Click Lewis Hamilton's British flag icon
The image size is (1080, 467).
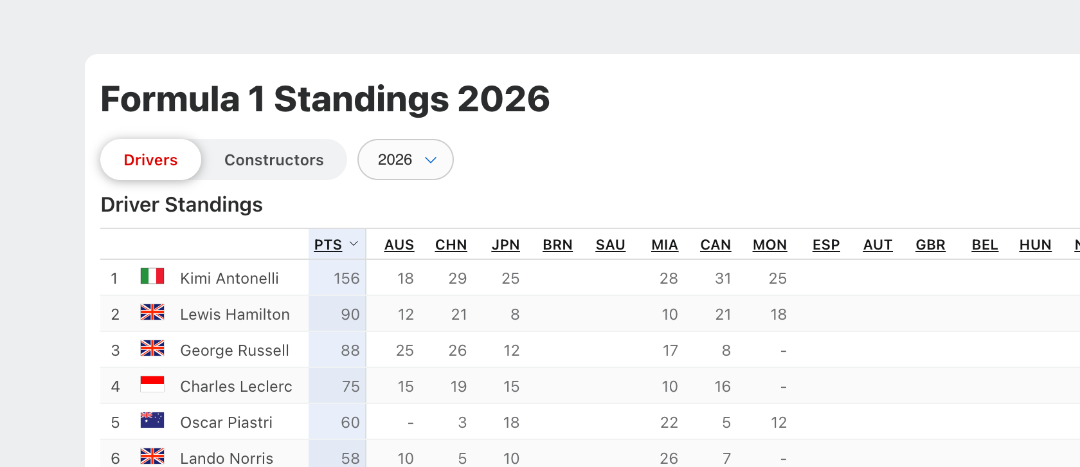pos(152,312)
